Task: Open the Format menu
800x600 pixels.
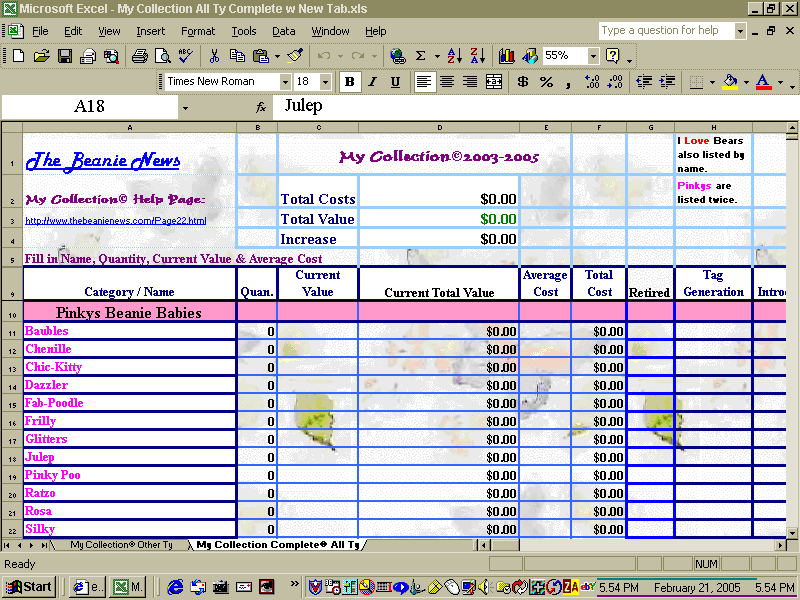Action: 198,31
